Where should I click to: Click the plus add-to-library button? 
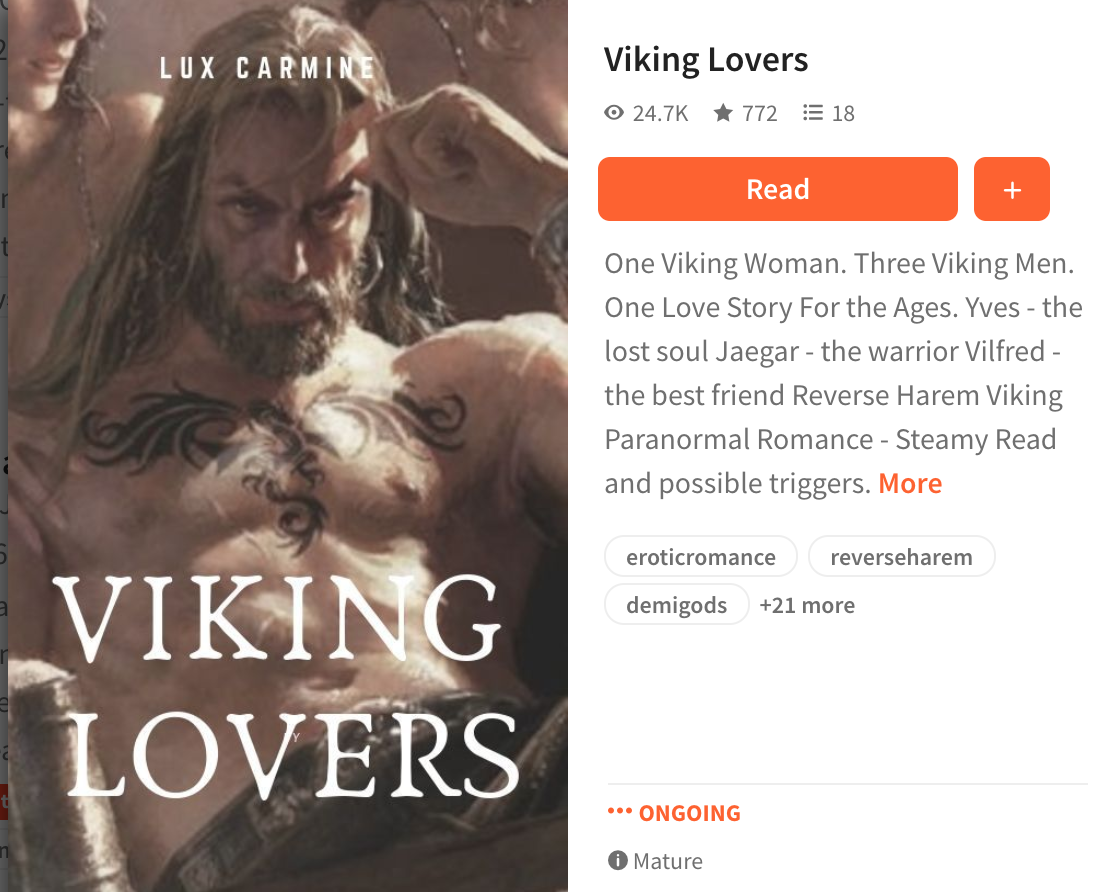[x=1011, y=189]
